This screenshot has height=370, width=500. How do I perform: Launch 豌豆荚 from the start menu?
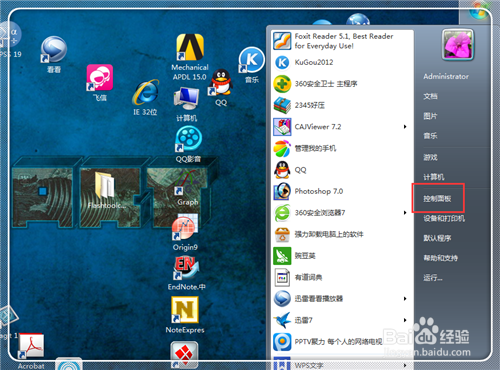pyautogui.click(x=342, y=256)
